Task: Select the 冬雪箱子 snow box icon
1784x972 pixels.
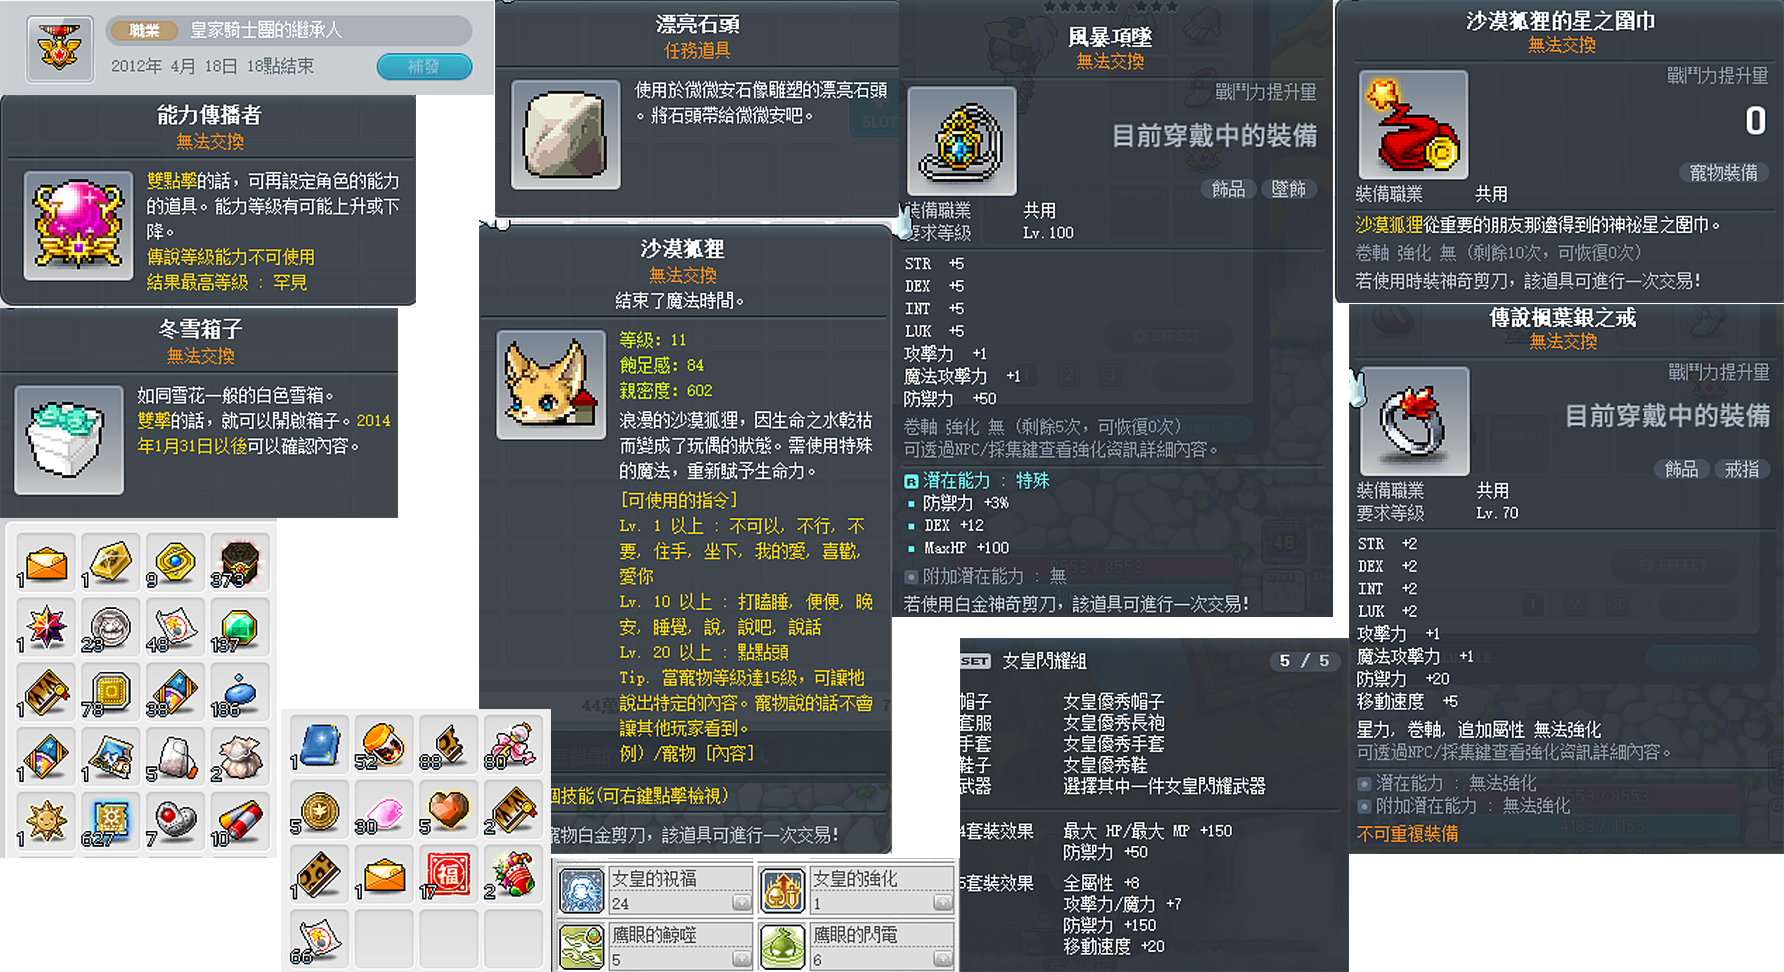Action: 69,440
